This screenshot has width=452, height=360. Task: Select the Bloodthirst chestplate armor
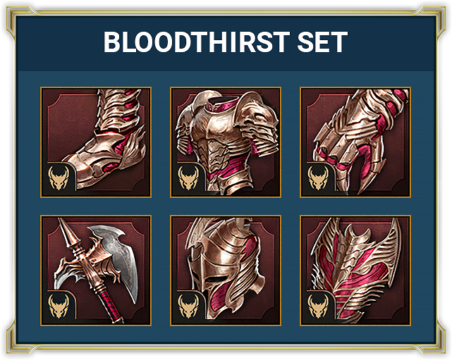(x=226, y=142)
